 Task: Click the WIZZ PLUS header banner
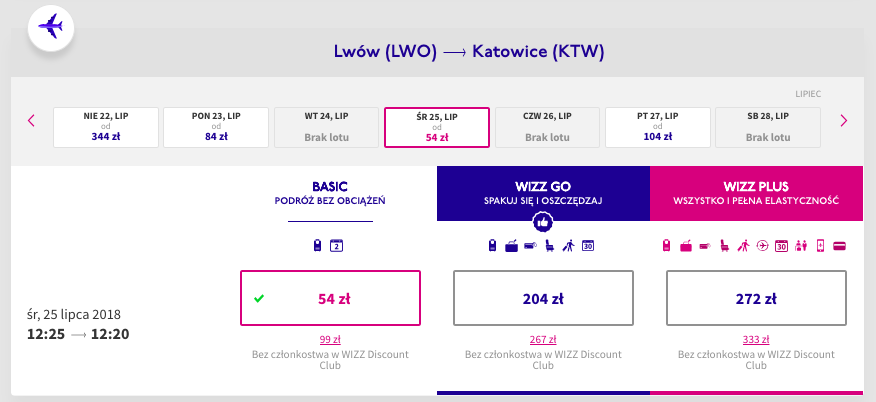point(756,192)
